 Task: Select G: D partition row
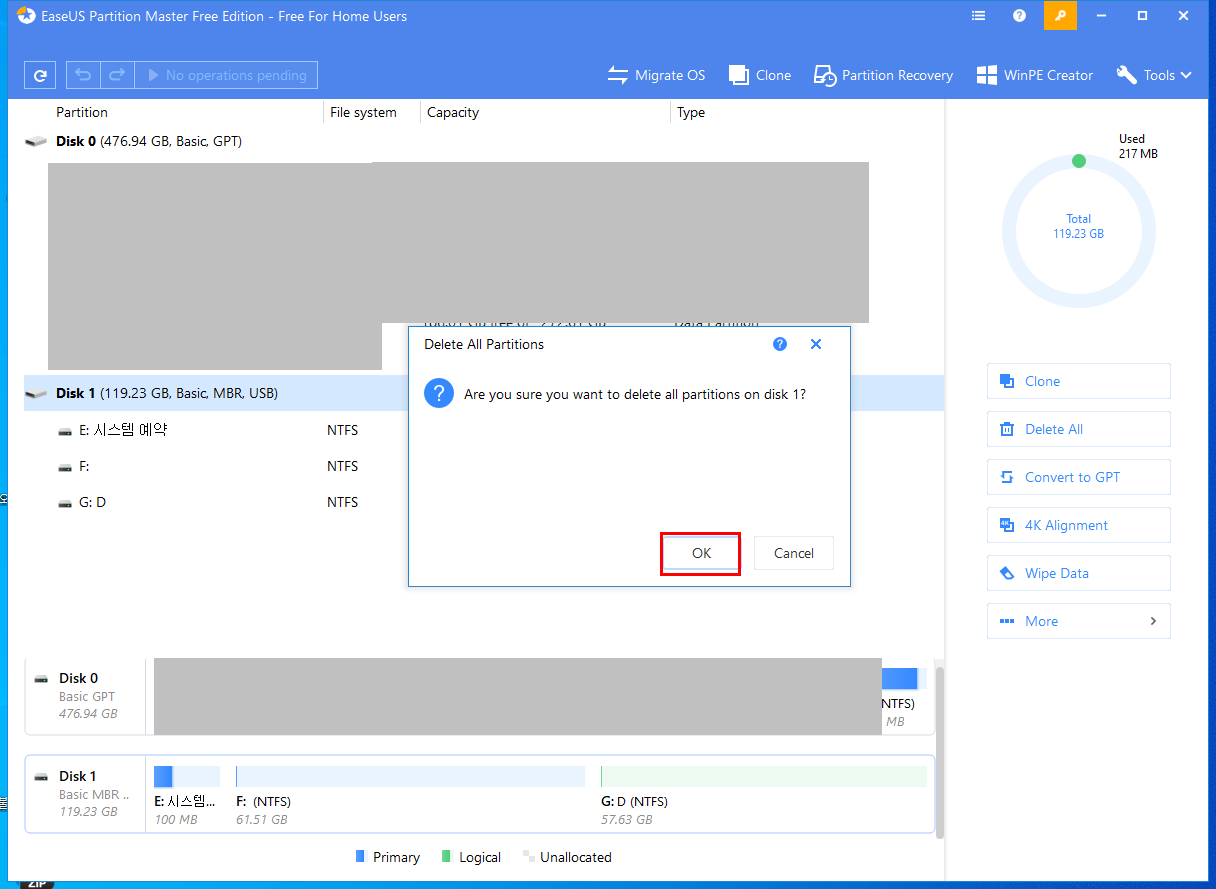point(216,502)
